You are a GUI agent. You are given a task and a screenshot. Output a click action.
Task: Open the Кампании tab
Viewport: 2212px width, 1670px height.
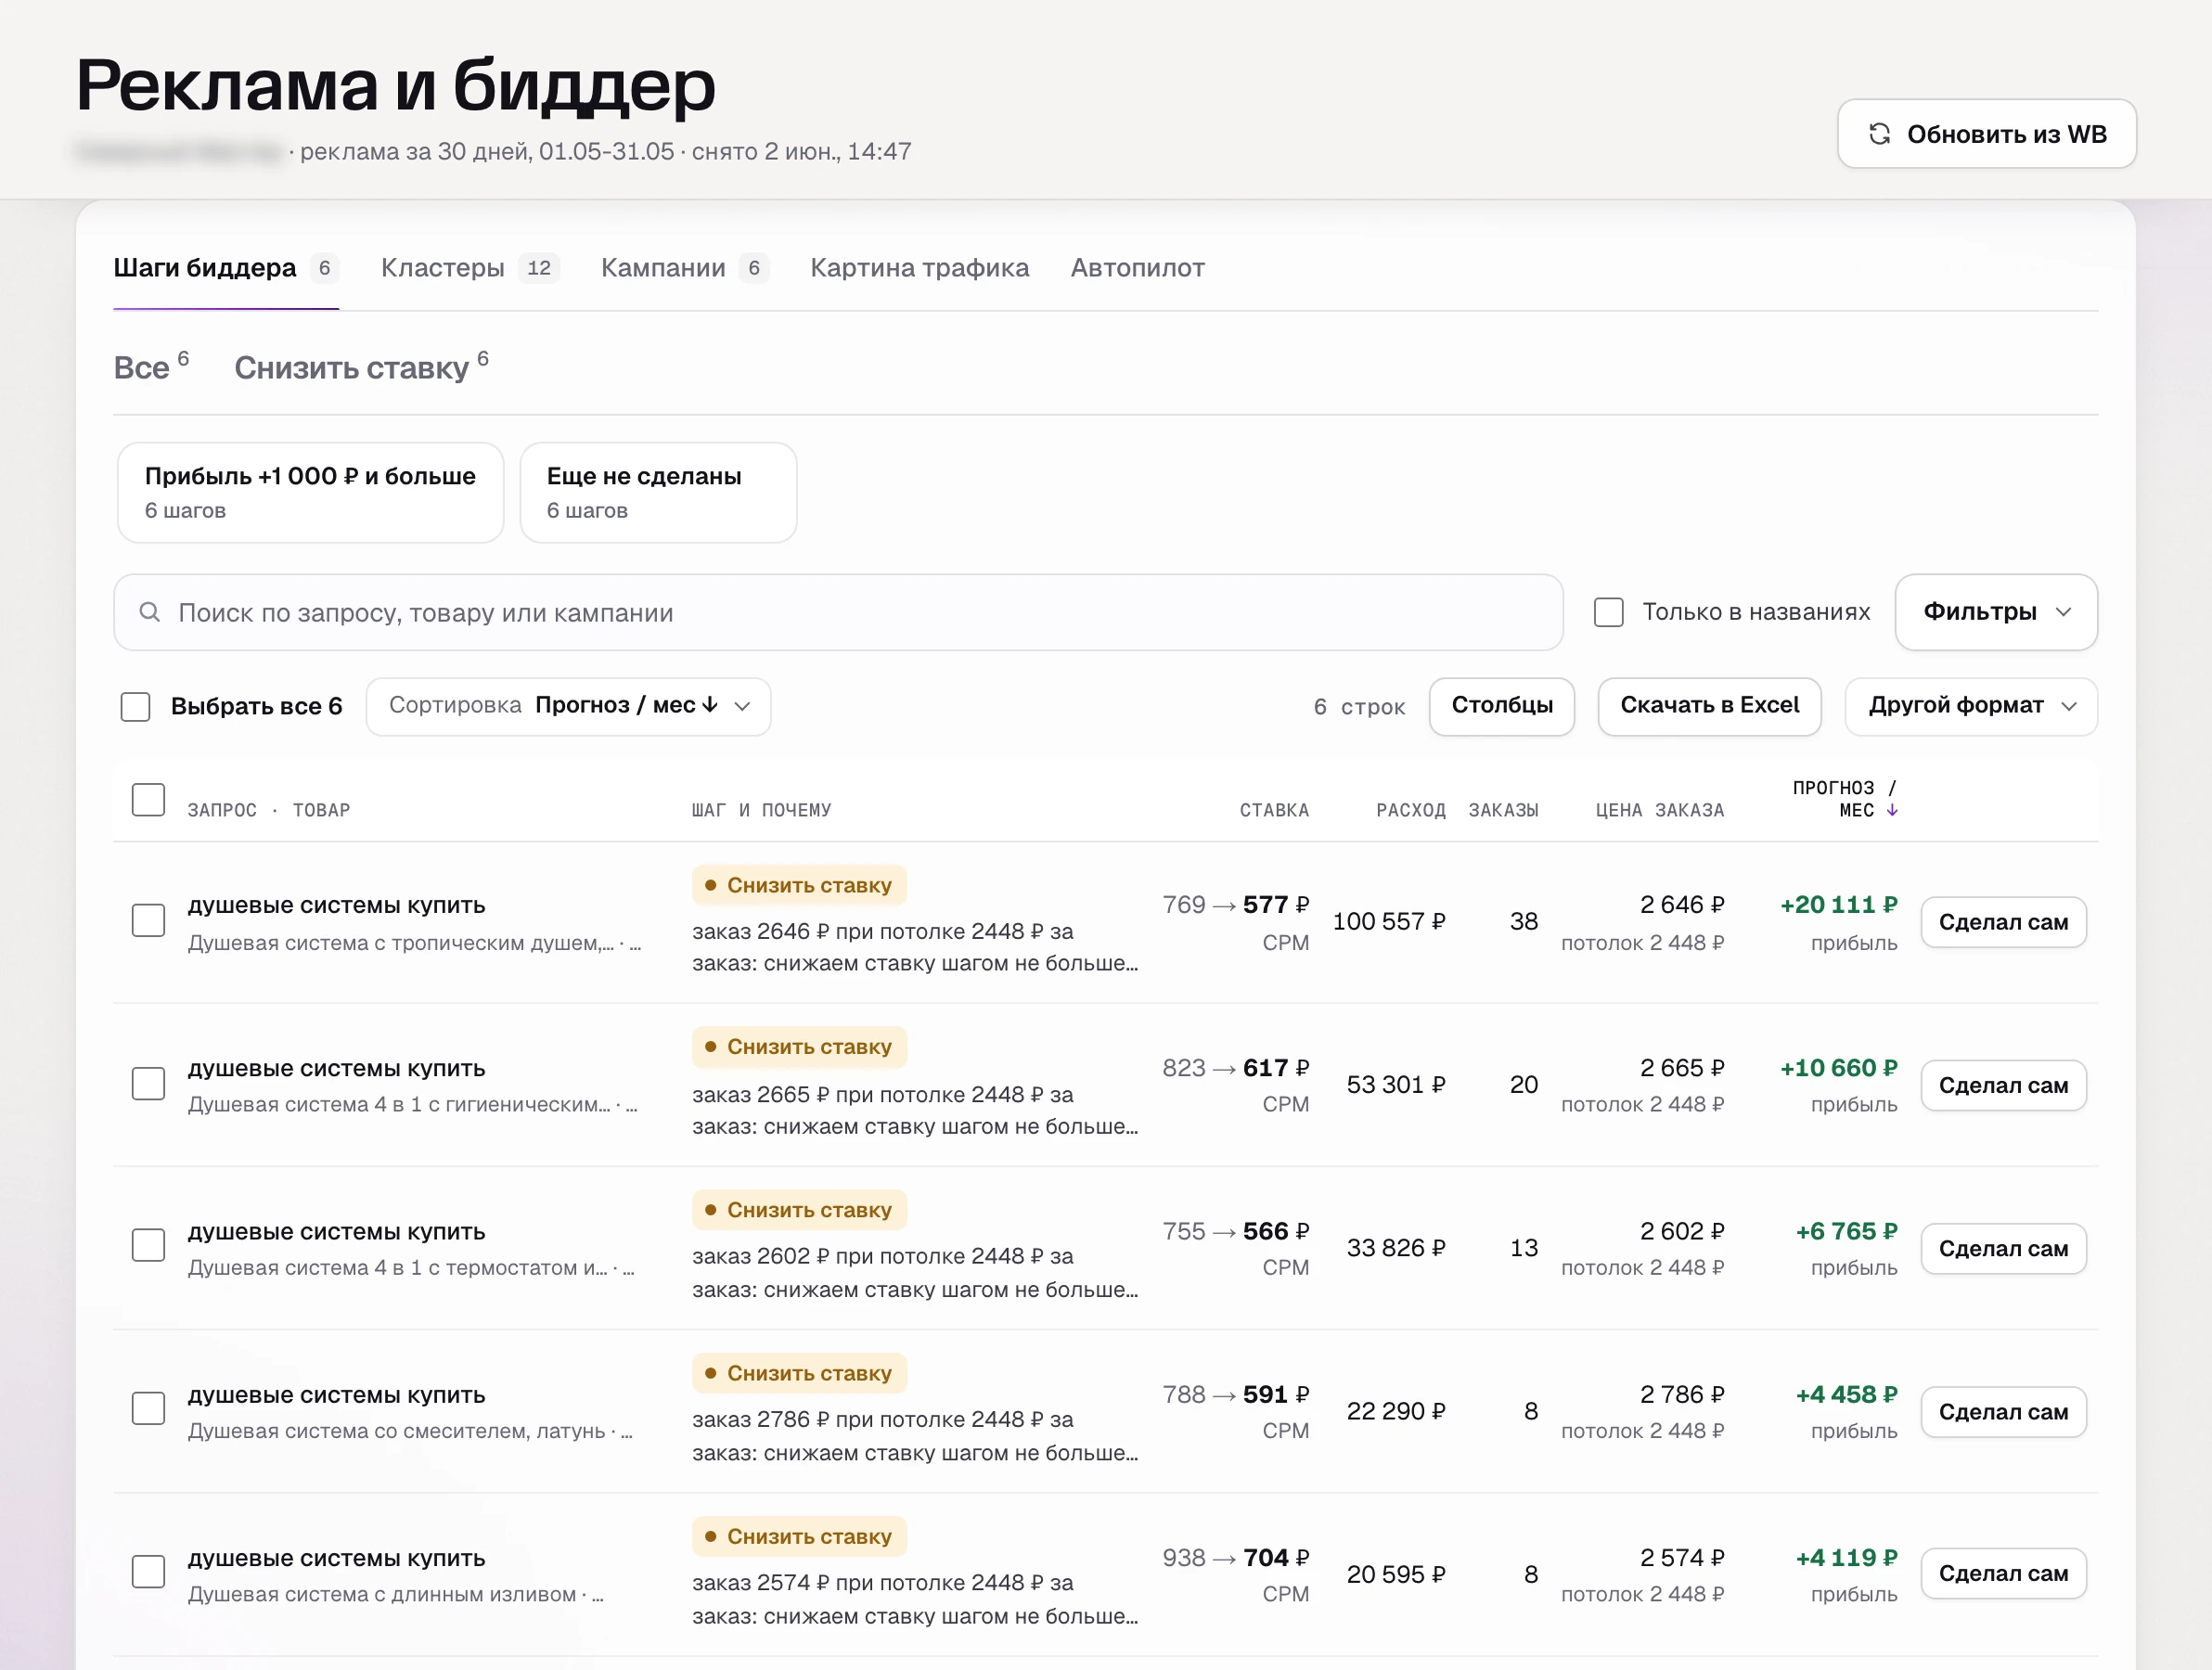click(684, 268)
